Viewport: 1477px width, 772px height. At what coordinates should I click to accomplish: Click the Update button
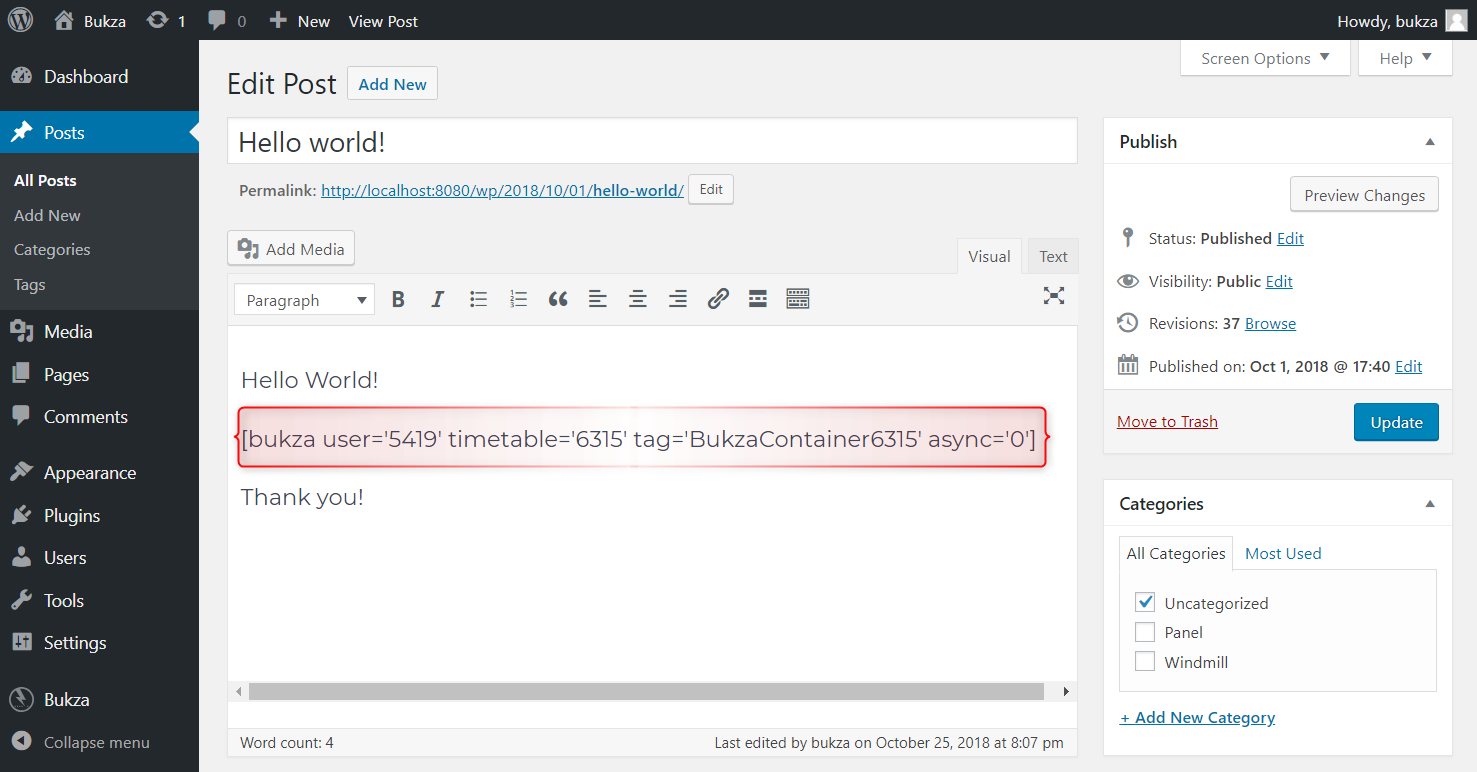point(1396,422)
